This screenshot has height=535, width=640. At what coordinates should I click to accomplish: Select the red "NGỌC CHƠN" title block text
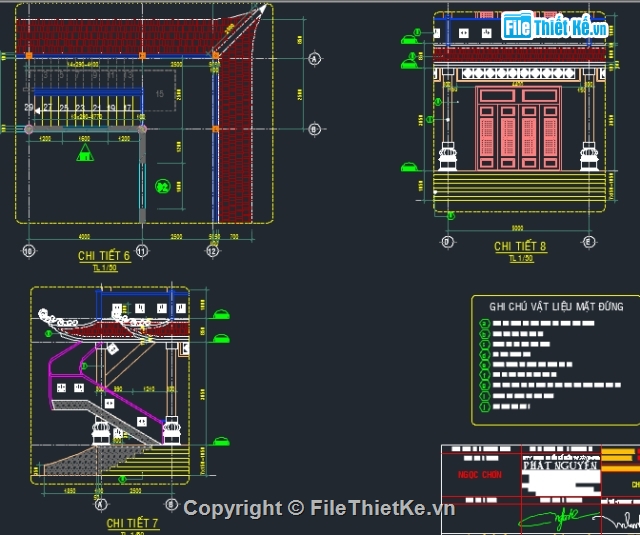click(x=480, y=475)
